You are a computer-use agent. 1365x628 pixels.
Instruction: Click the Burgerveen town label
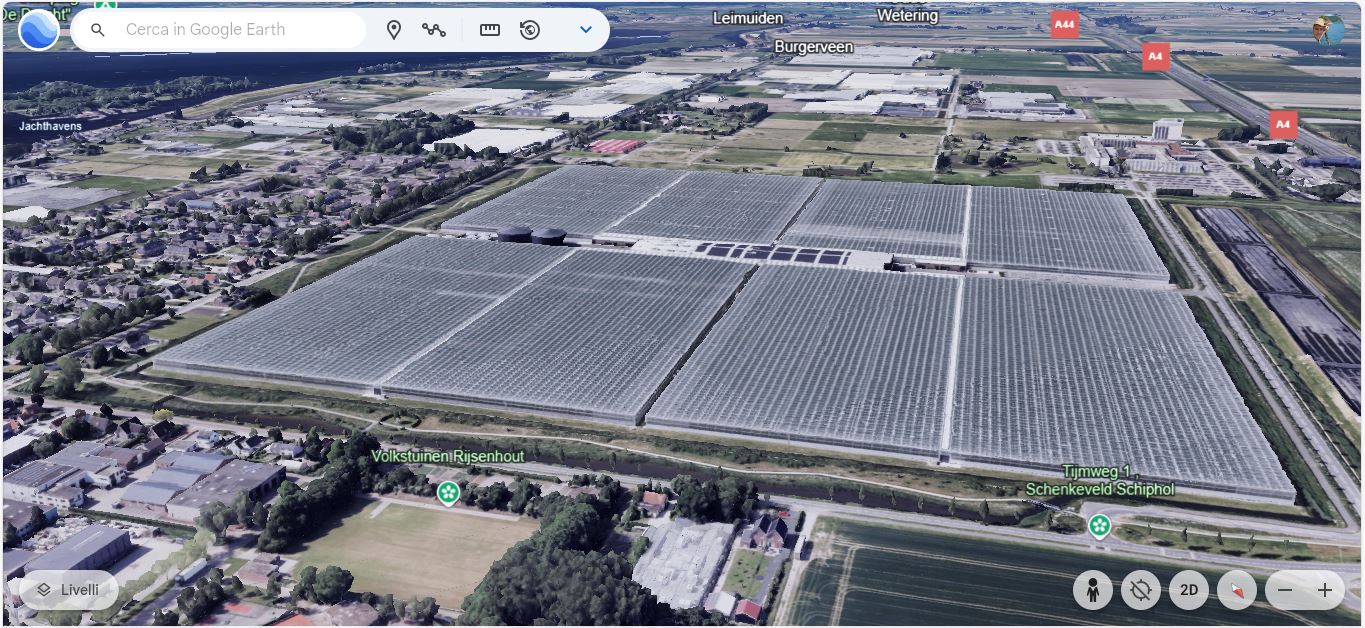(814, 46)
